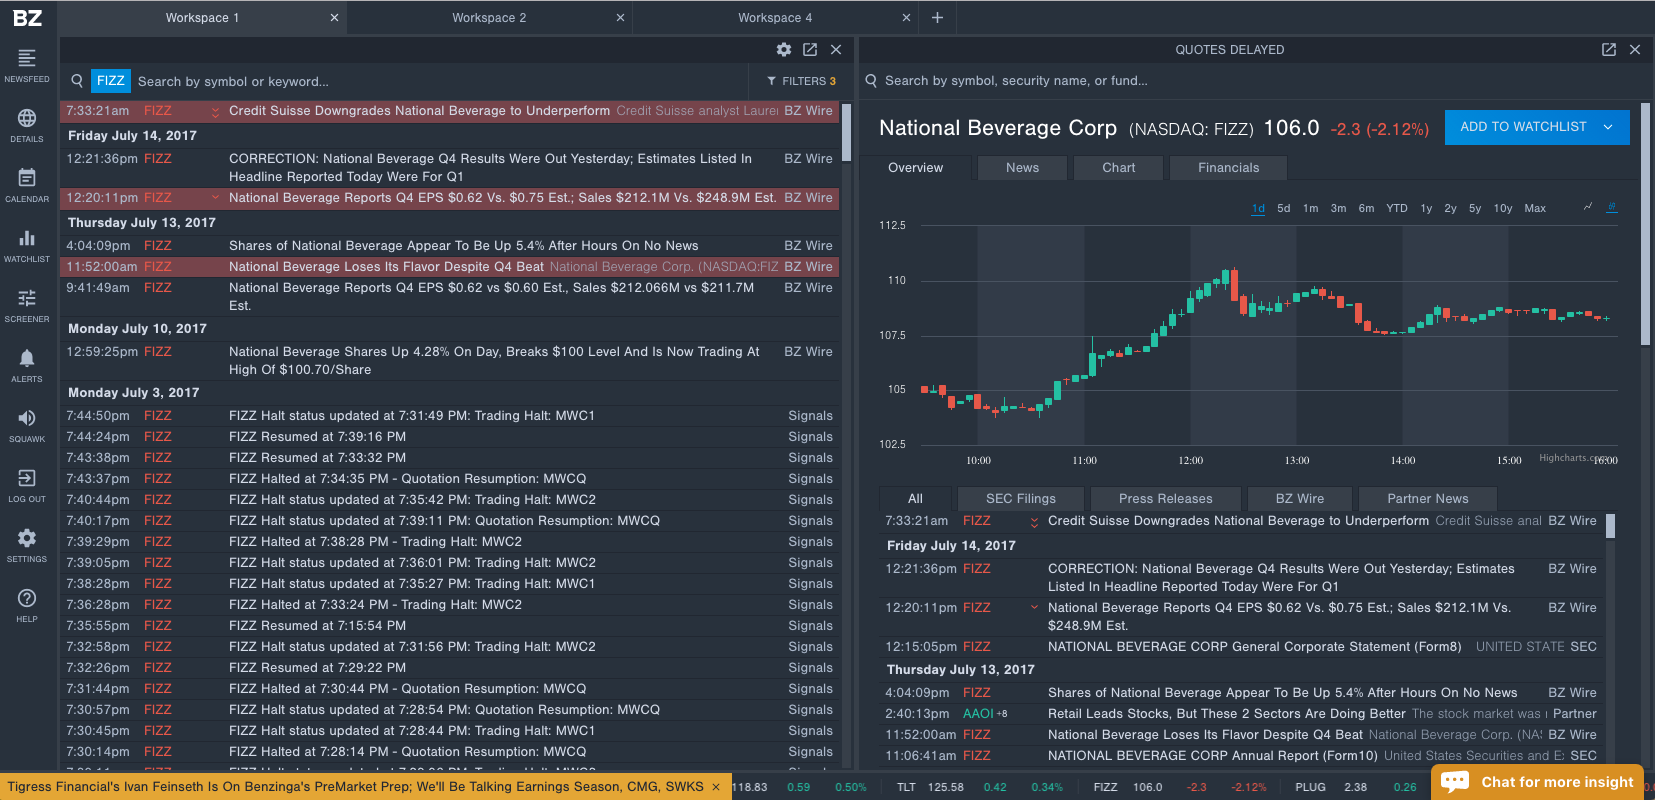The width and height of the screenshot is (1655, 800).
Task: Select the 1d chart range
Action: 1258,208
